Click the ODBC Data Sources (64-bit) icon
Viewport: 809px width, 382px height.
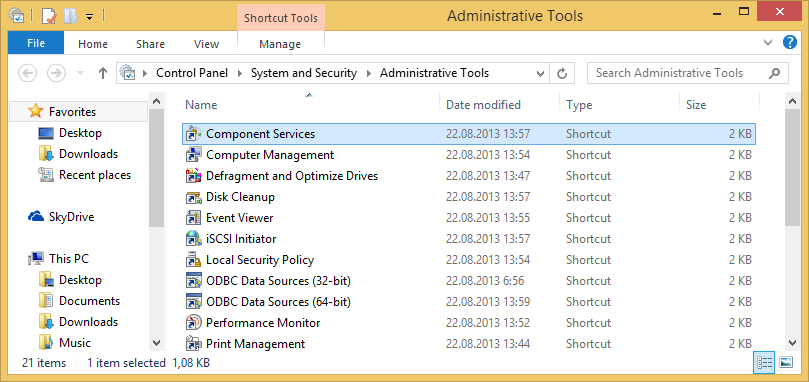193,302
